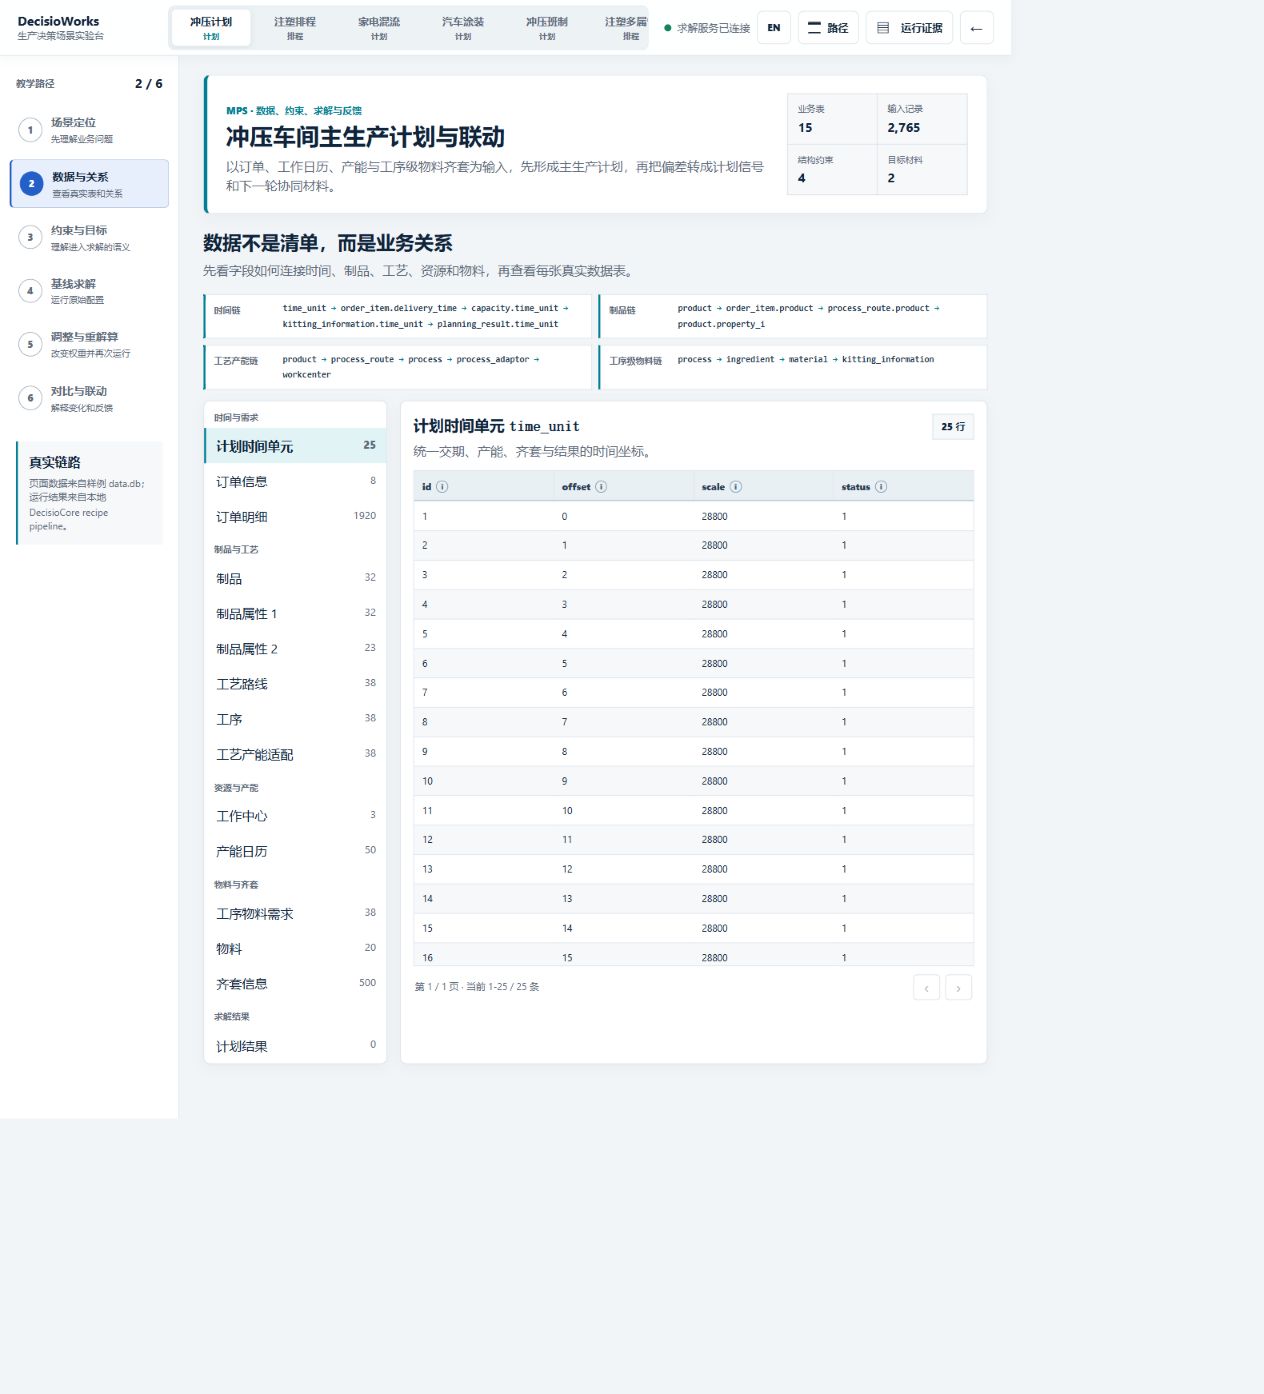The height and width of the screenshot is (1394, 1264).
Task: Open step 3 约束与目标 circle
Action: coord(30,237)
